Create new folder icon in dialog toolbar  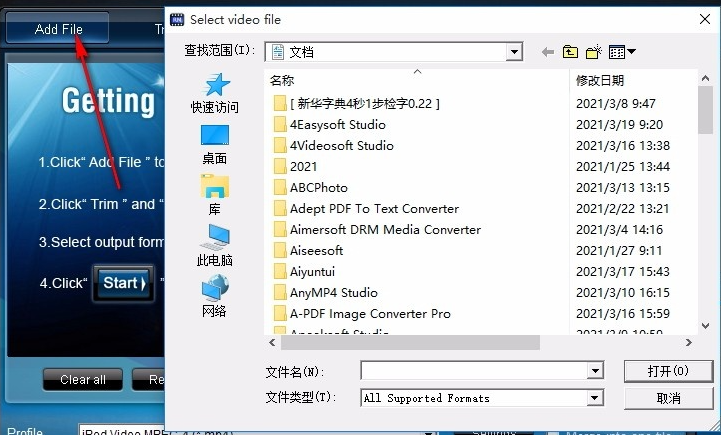click(x=594, y=52)
